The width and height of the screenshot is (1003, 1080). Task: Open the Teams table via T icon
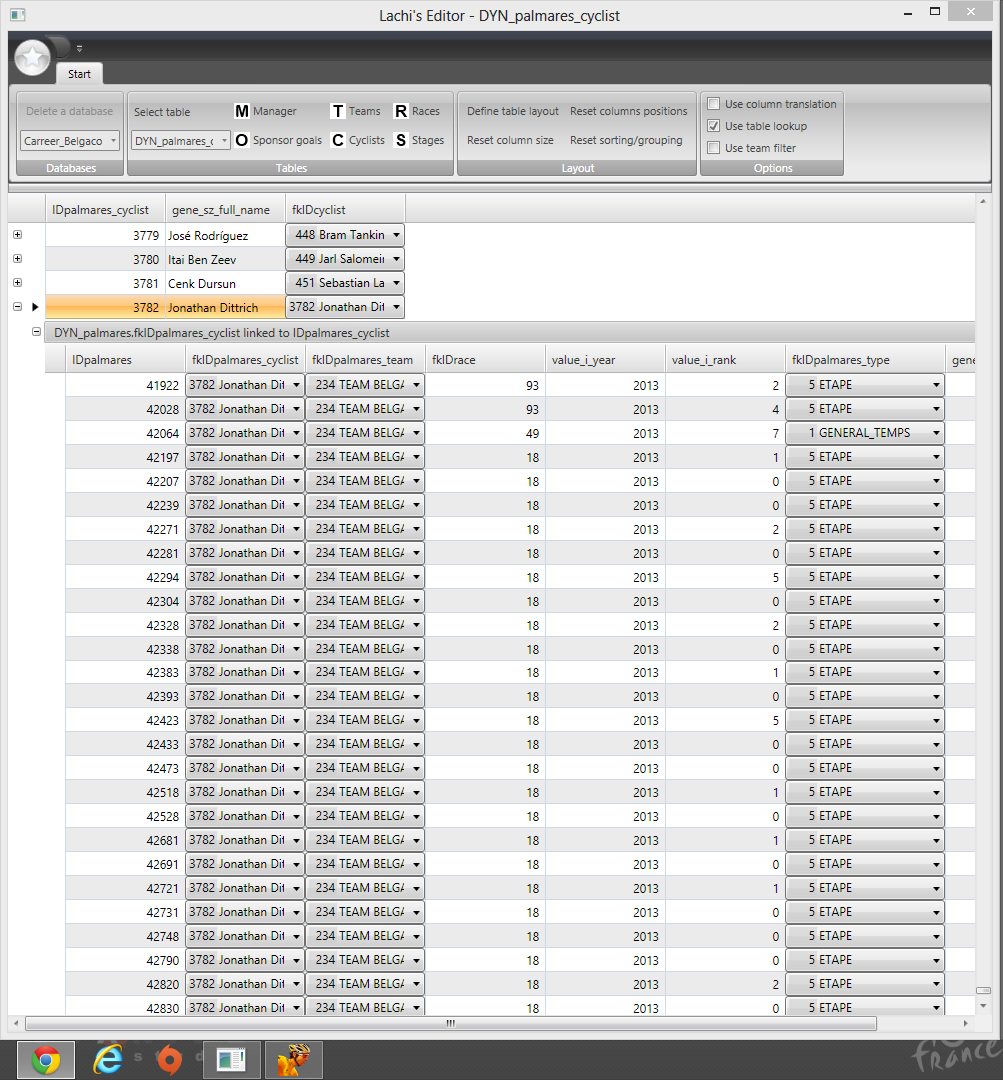tap(338, 112)
